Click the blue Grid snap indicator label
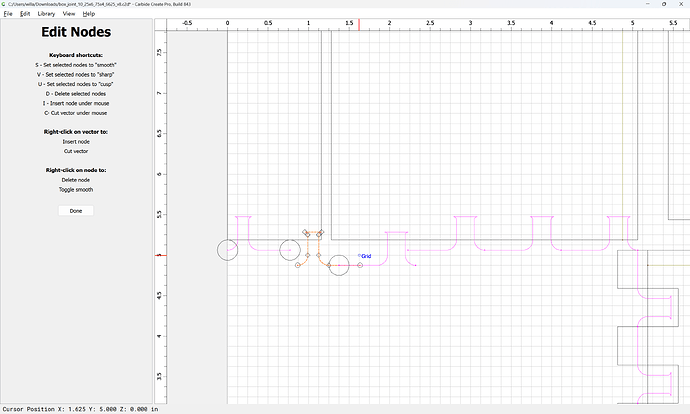Viewport: 690px width, 414px height. pos(366,256)
